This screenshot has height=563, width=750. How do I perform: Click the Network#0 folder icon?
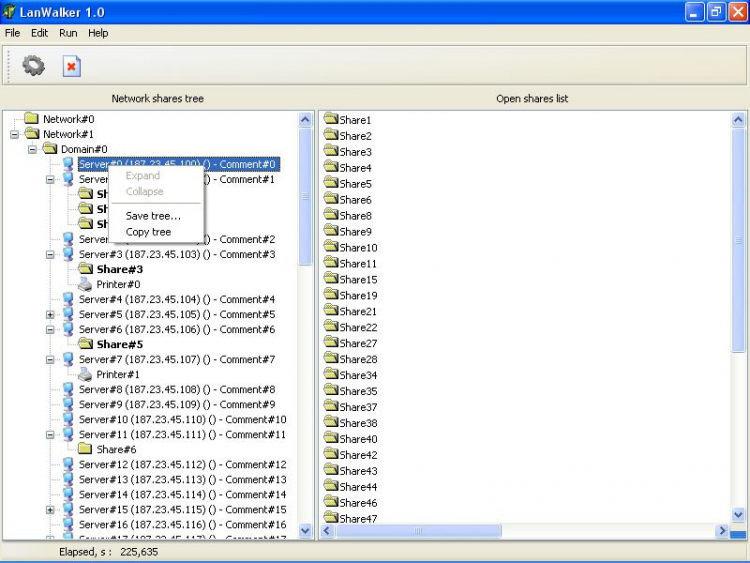pyautogui.click(x=32, y=119)
